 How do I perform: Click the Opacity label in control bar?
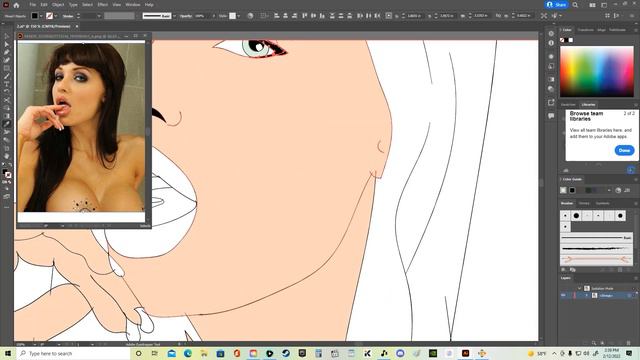click(x=186, y=16)
